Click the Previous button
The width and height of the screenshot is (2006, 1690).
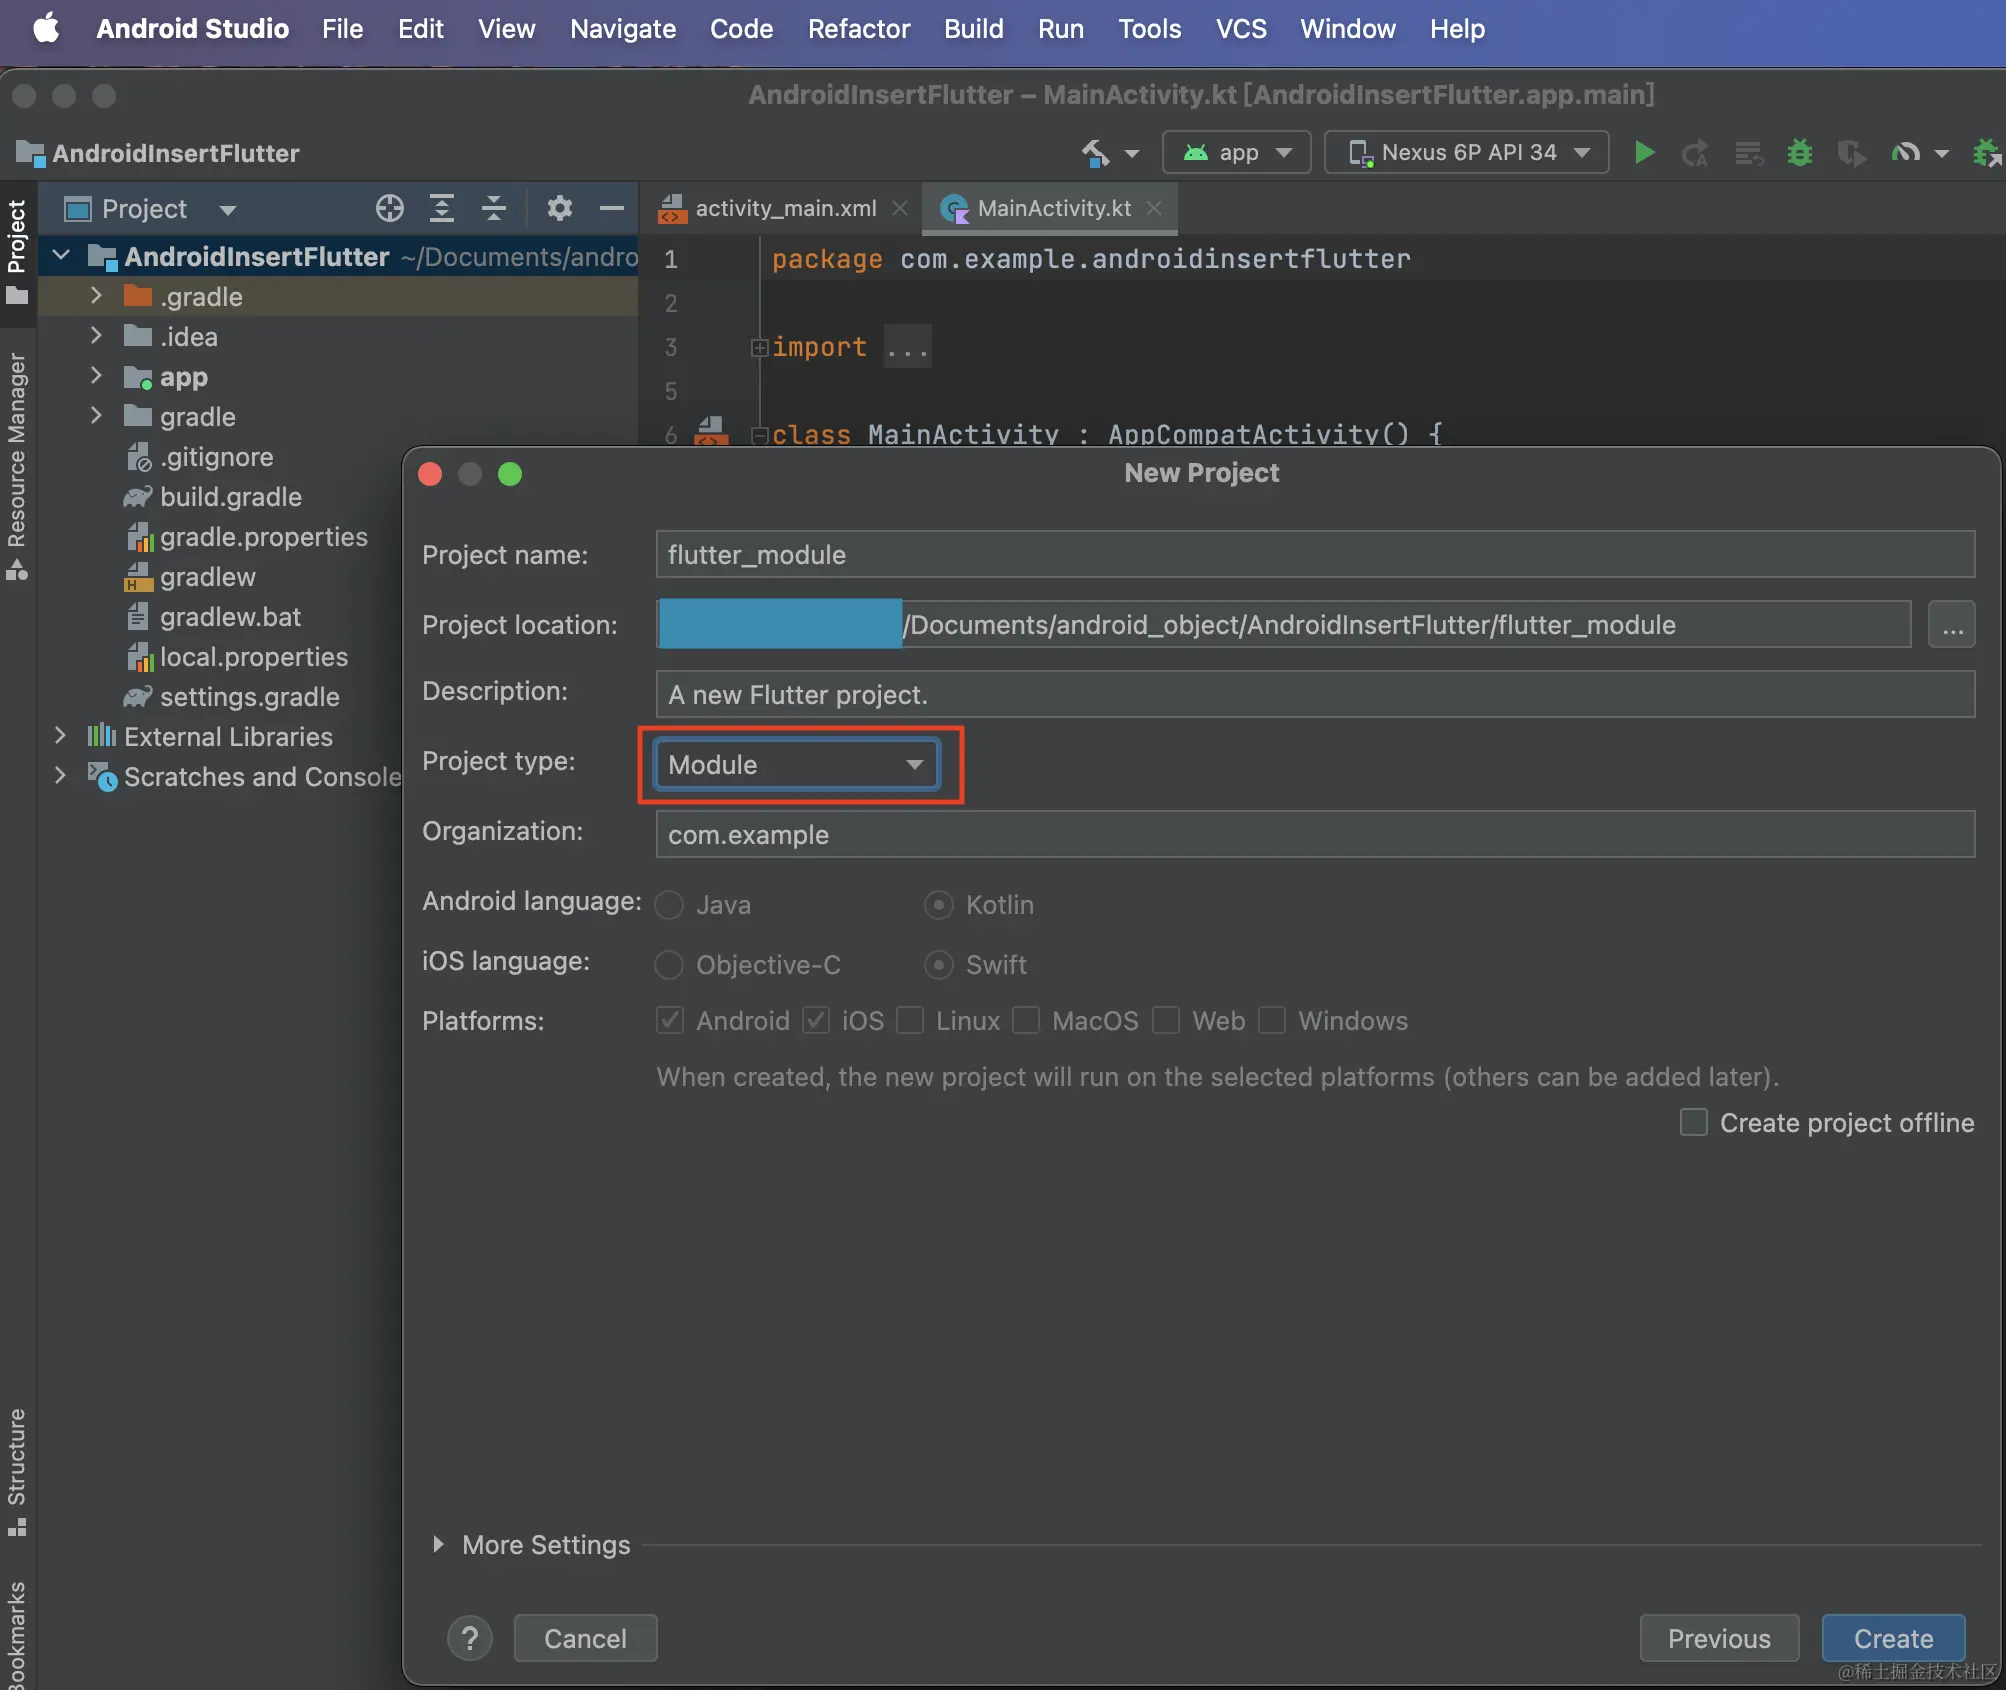click(x=1718, y=1638)
